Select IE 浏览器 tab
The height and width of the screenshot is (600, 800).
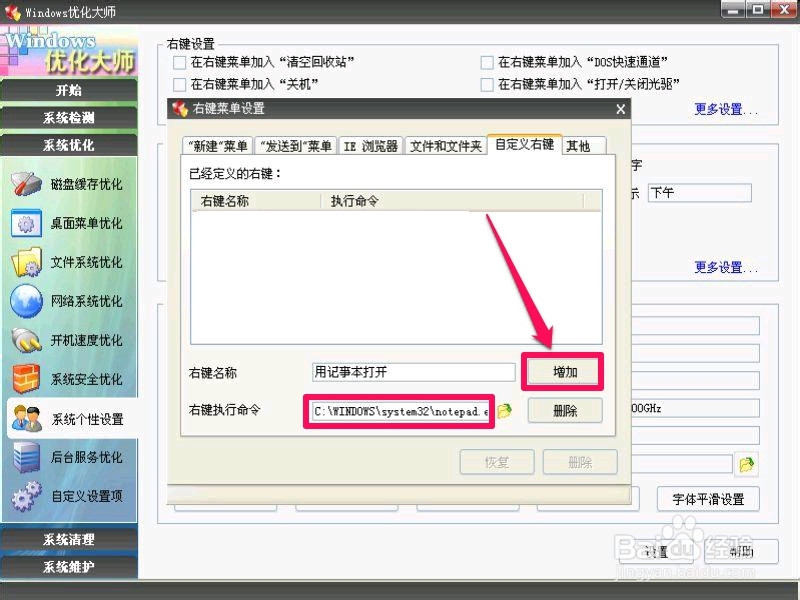point(370,146)
